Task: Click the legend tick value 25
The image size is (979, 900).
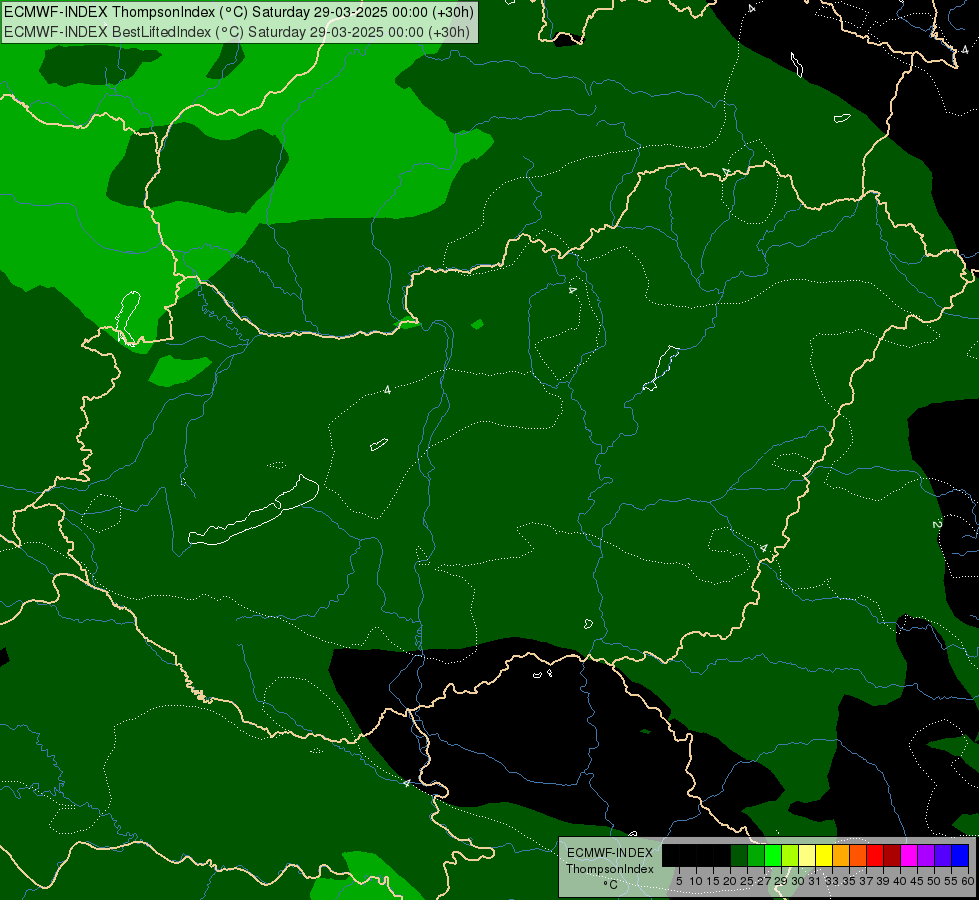Action: (x=747, y=881)
